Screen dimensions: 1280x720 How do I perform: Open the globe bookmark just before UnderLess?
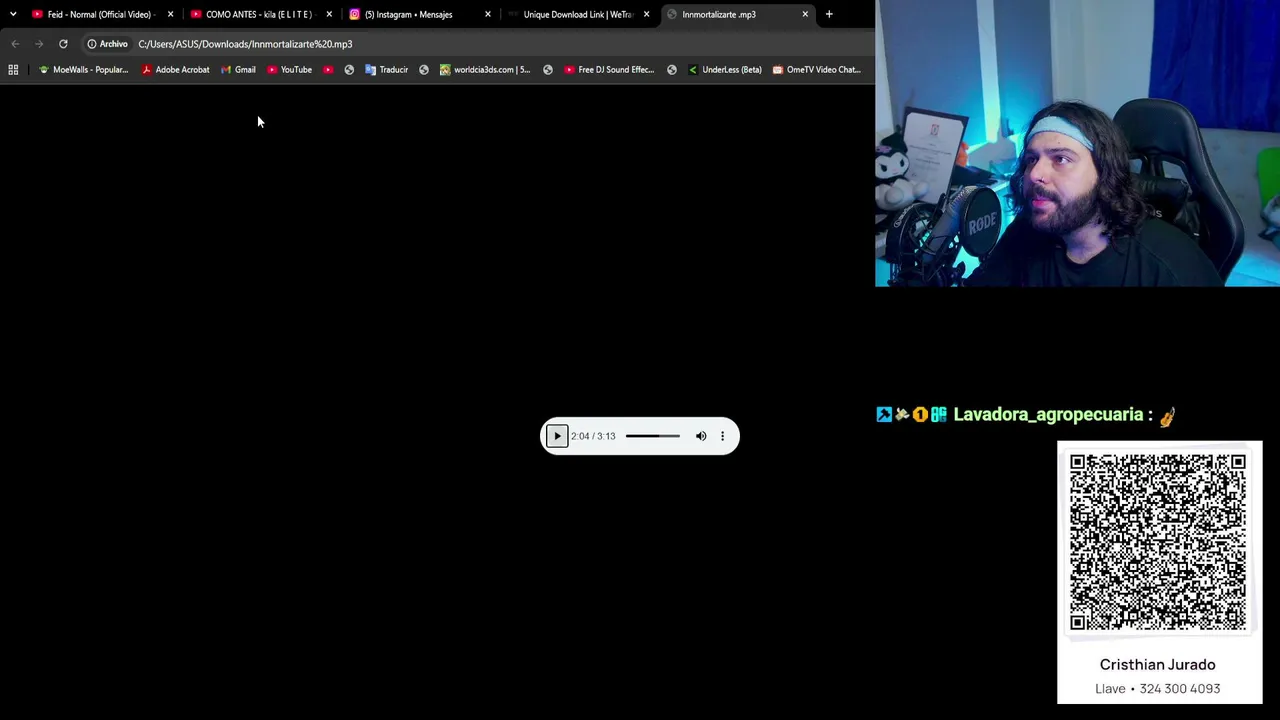(672, 70)
